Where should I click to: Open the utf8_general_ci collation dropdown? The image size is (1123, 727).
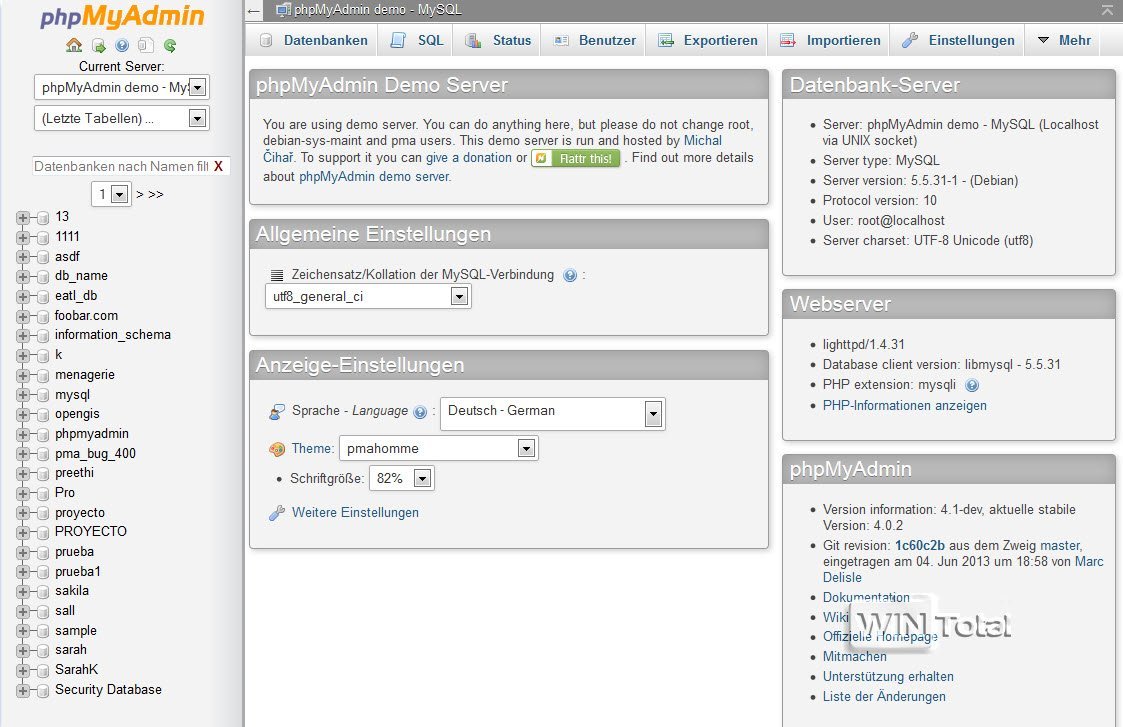[x=368, y=297]
